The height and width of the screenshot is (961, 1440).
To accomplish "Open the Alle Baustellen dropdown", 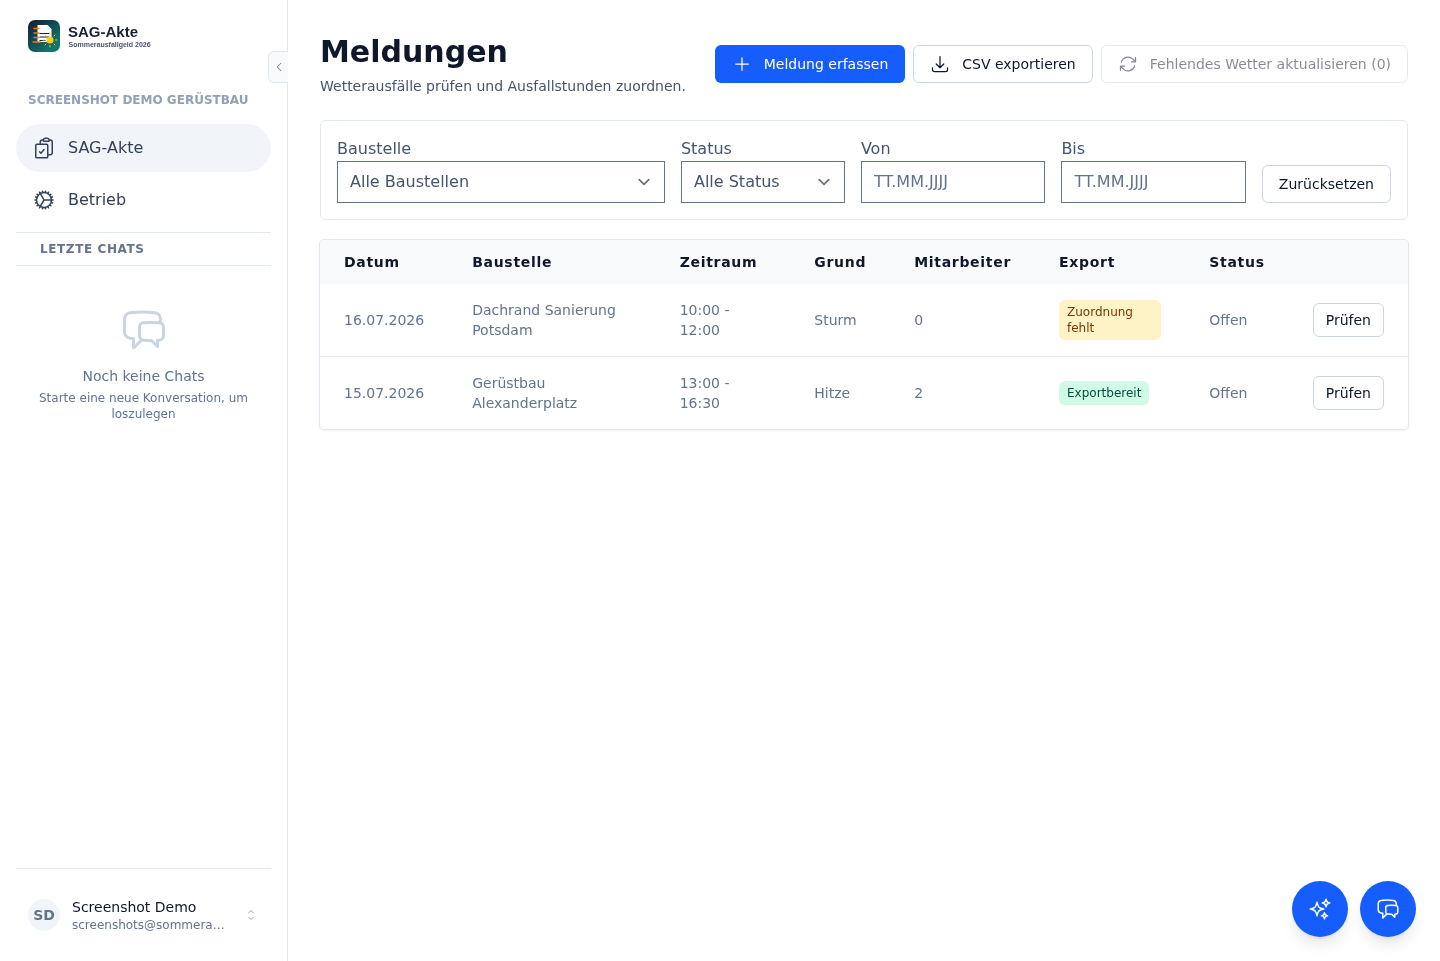I will [x=501, y=182].
